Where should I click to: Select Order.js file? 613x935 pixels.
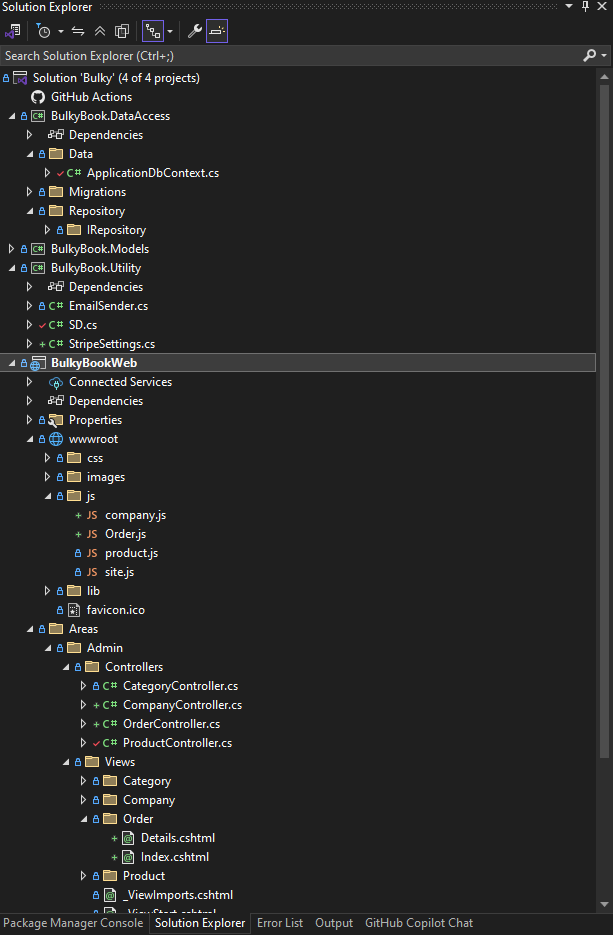pos(126,534)
